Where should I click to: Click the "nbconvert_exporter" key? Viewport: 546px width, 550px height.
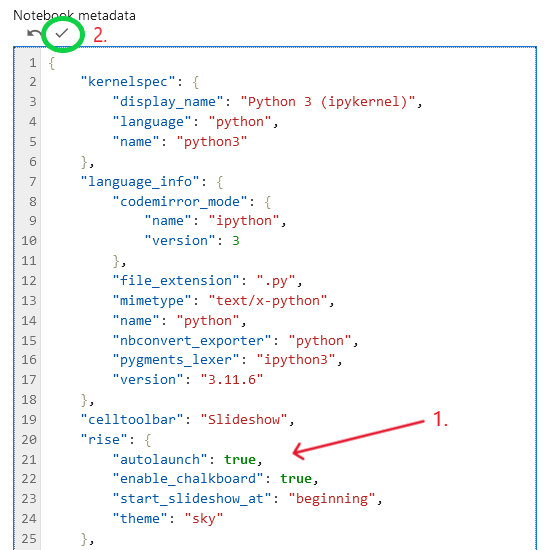[192, 341]
